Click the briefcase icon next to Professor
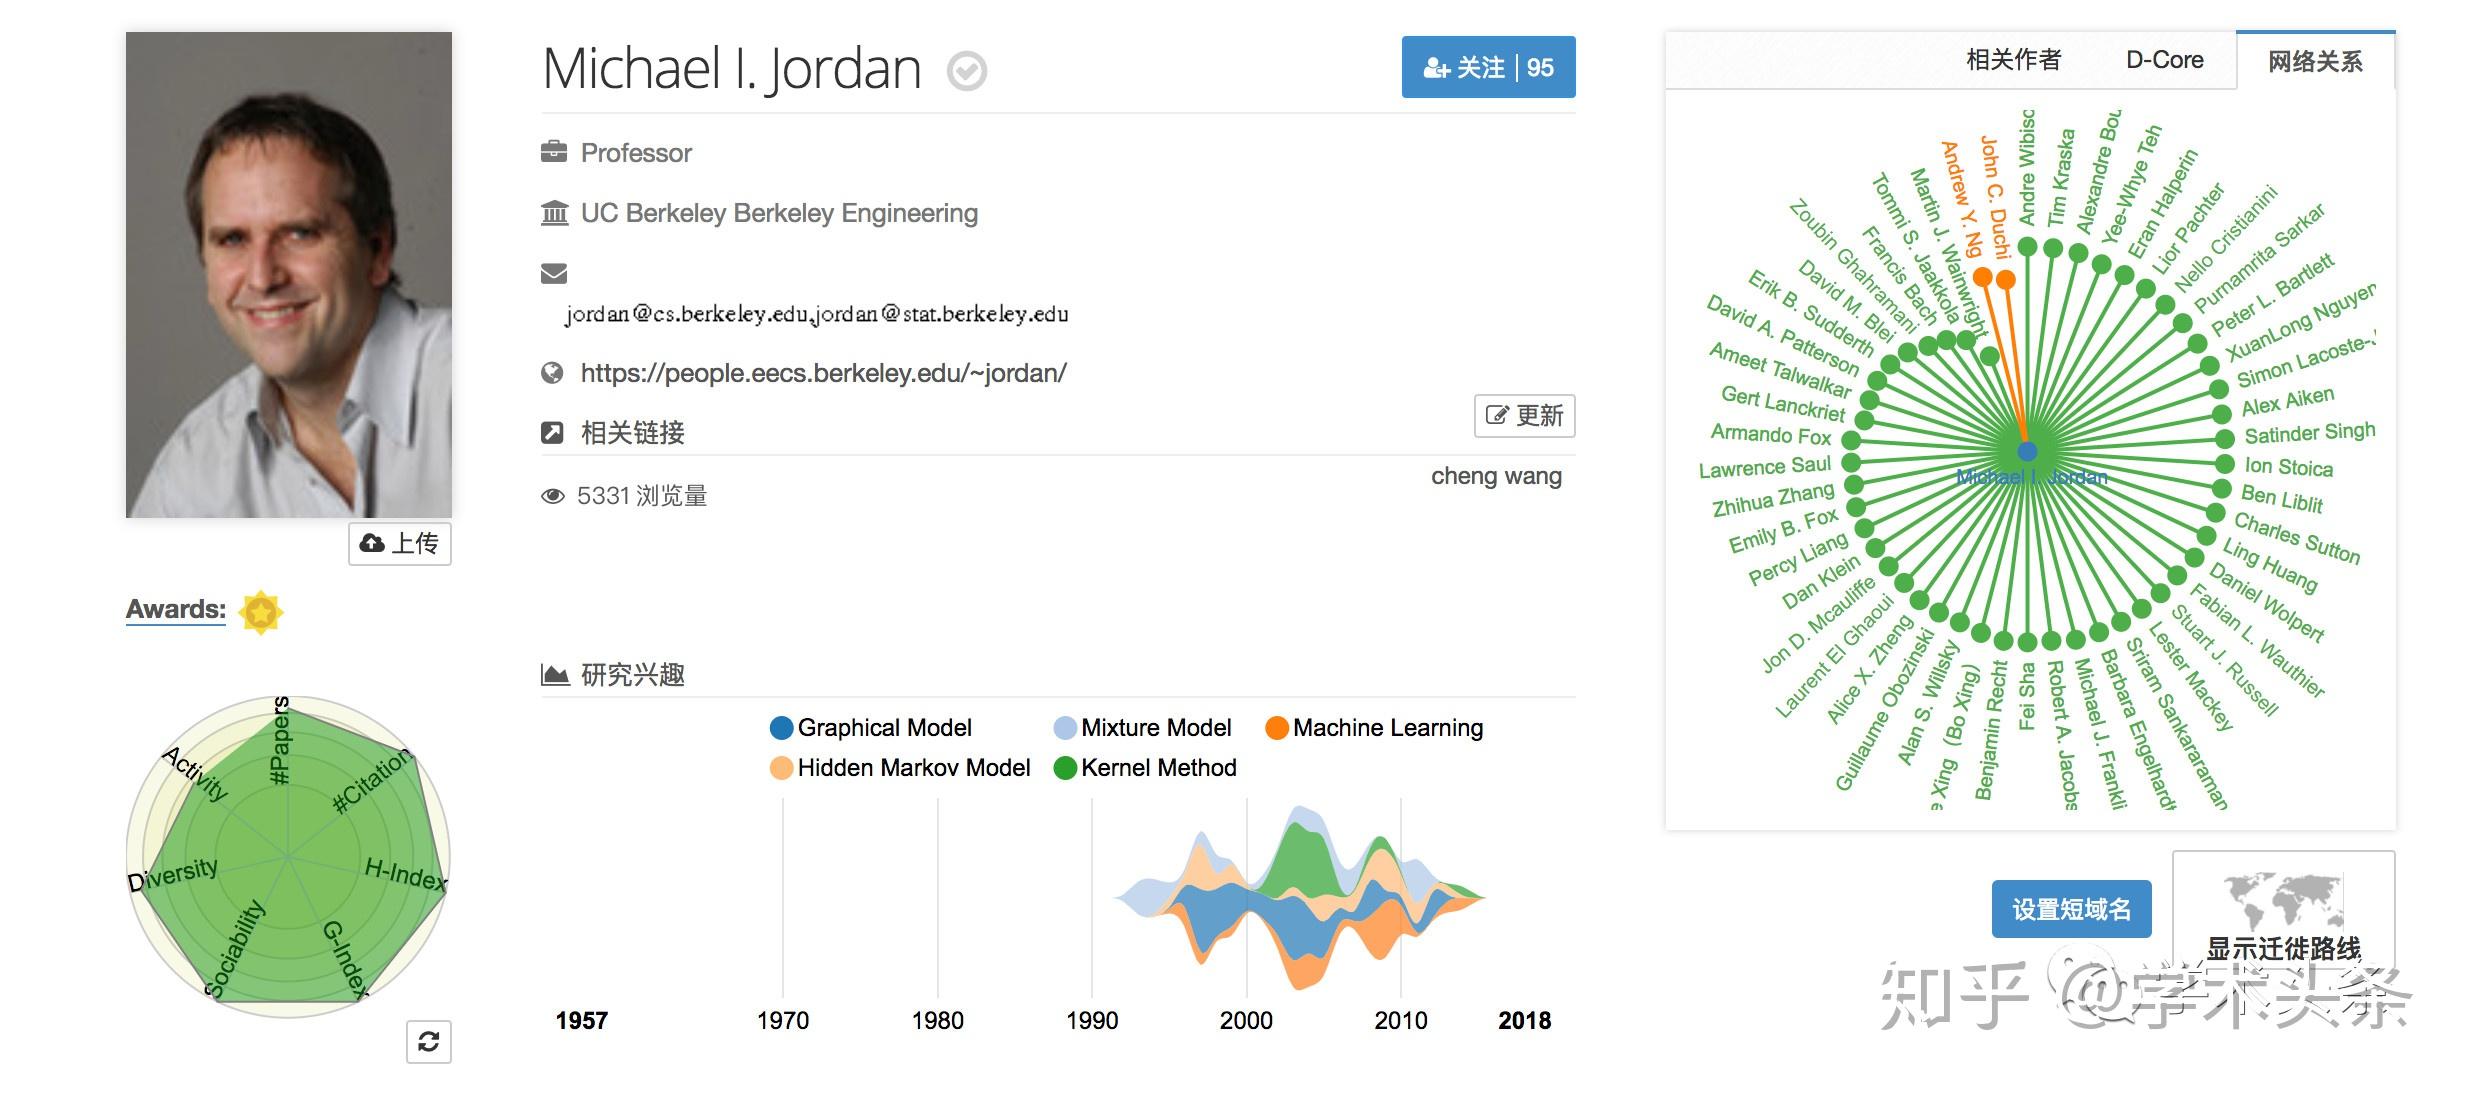Viewport: 2476px width, 1096px height. point(554,152)
